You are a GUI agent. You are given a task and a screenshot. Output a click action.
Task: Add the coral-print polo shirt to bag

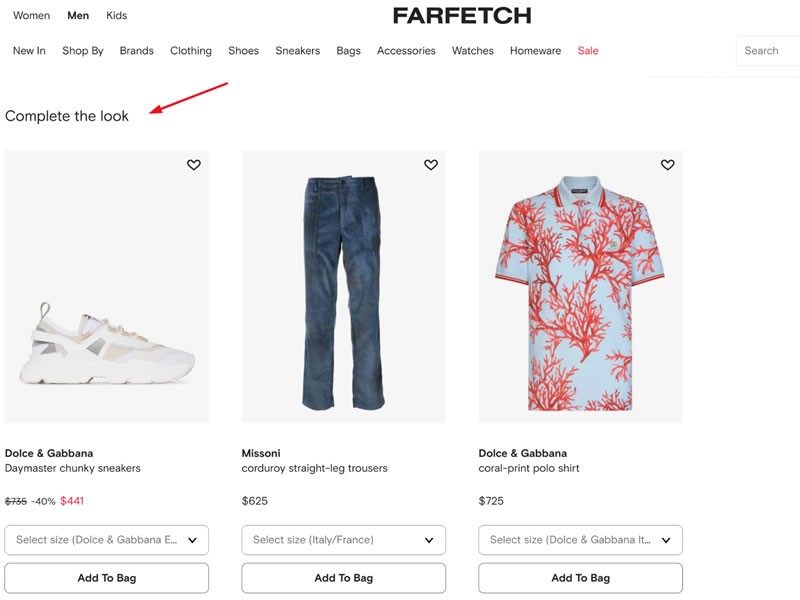point(580,577)
